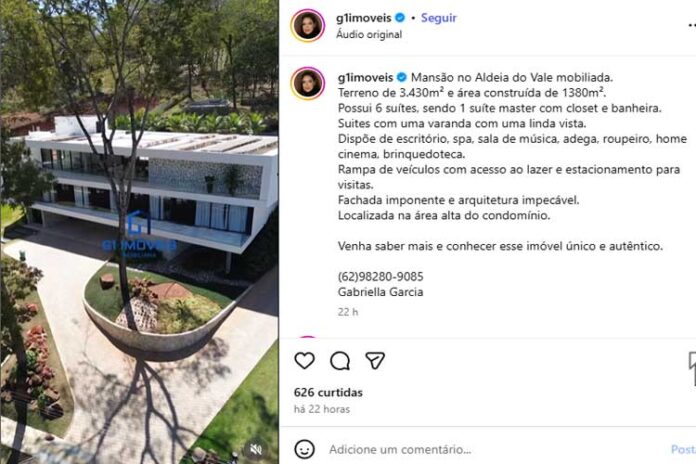Viewport: 696px width, 464px height.
Task: Click the "há 22 horas" timestamp
Action: tap(322, 409)
